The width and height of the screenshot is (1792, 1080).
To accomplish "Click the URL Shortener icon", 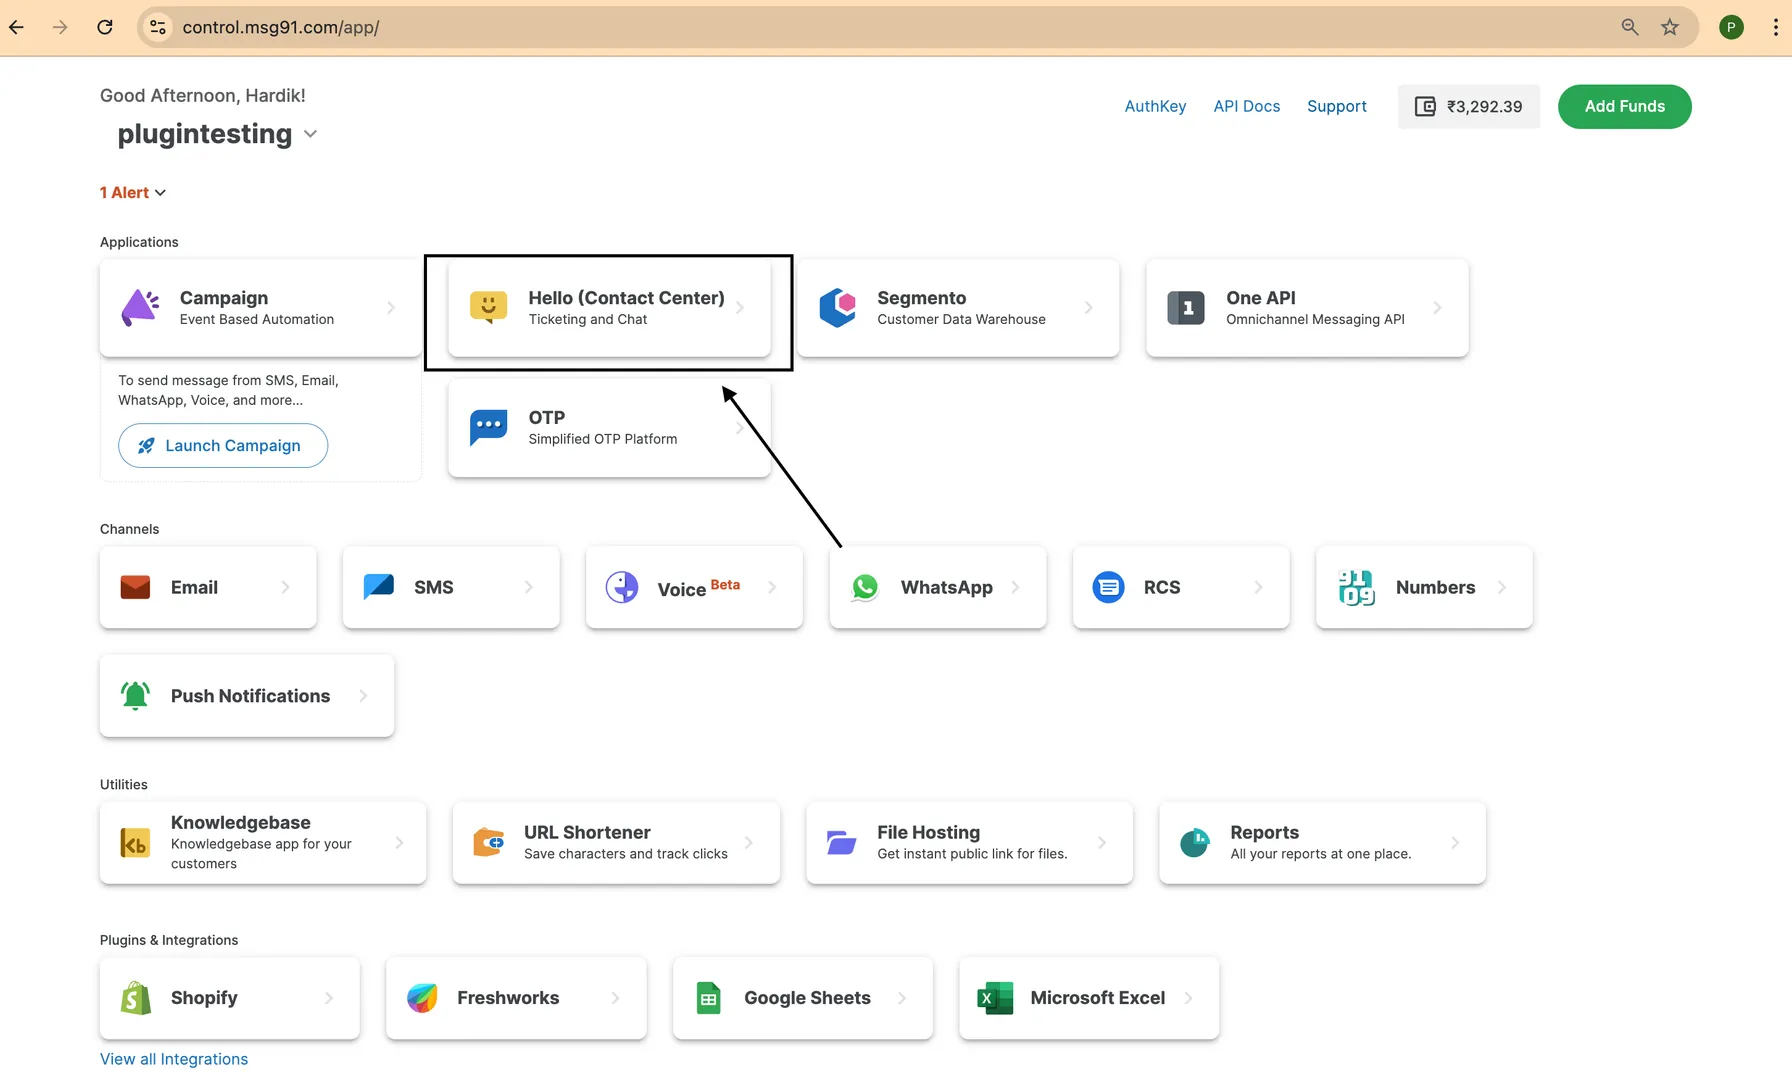I will click(x=489, y=843).
